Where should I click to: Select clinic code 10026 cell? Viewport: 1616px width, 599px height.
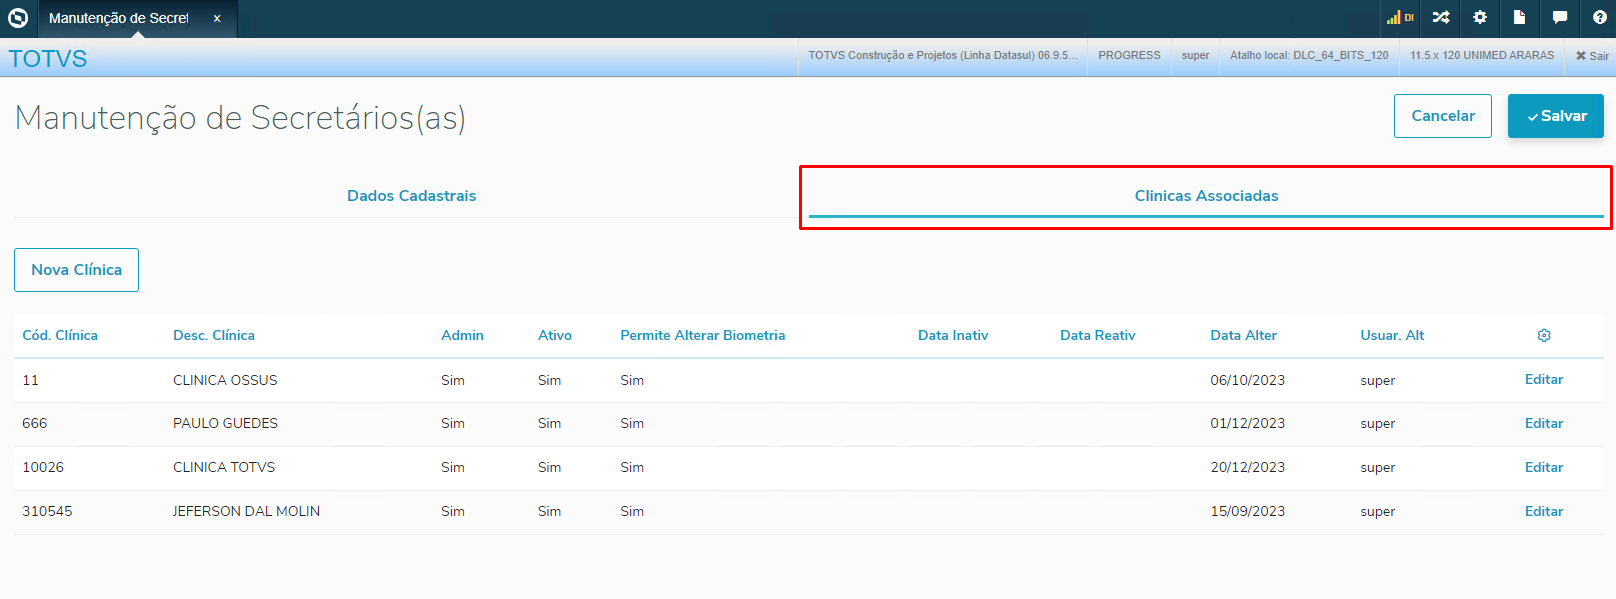43,468
